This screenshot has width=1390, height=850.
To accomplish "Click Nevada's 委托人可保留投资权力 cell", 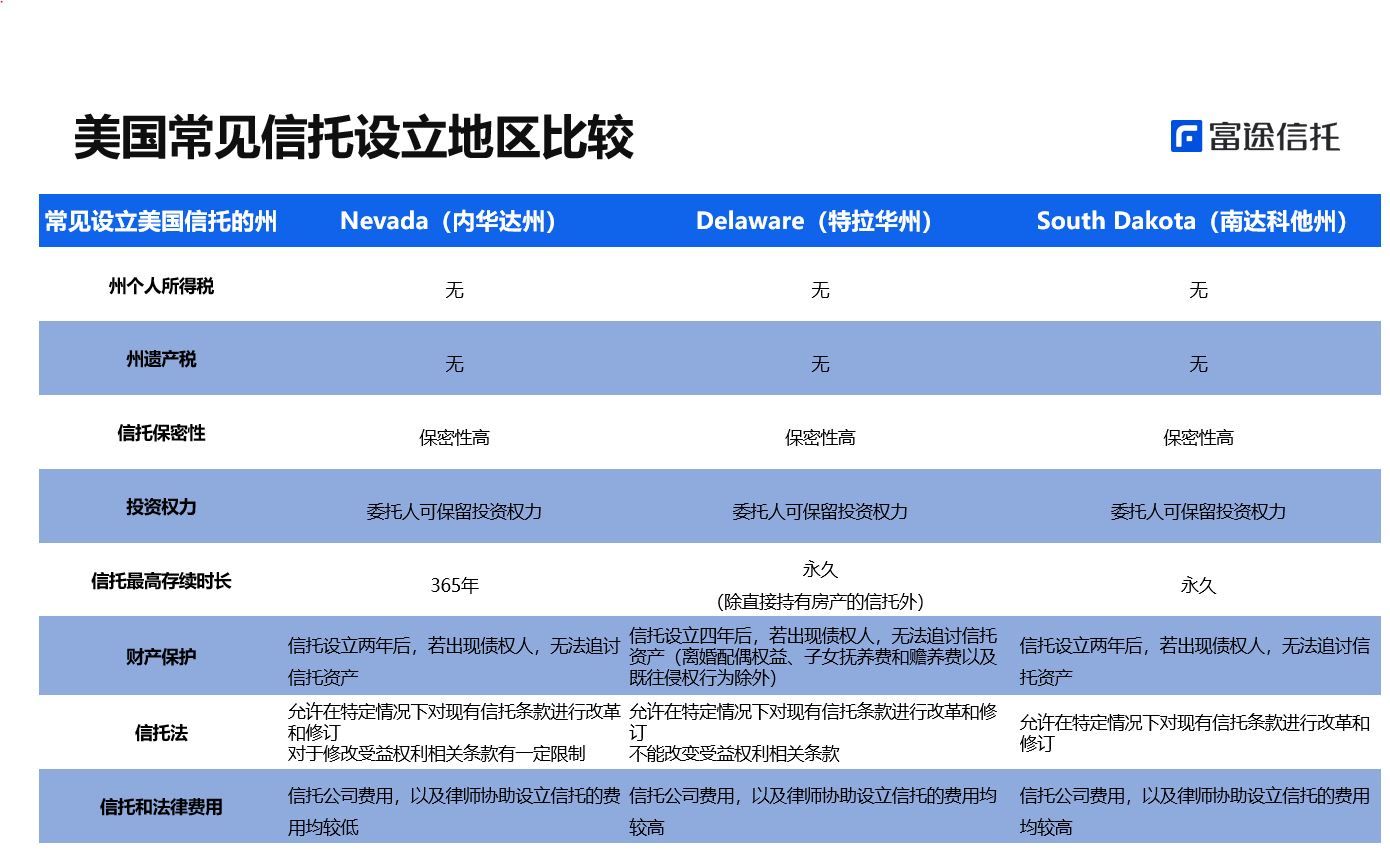I will tap(454, 512).
